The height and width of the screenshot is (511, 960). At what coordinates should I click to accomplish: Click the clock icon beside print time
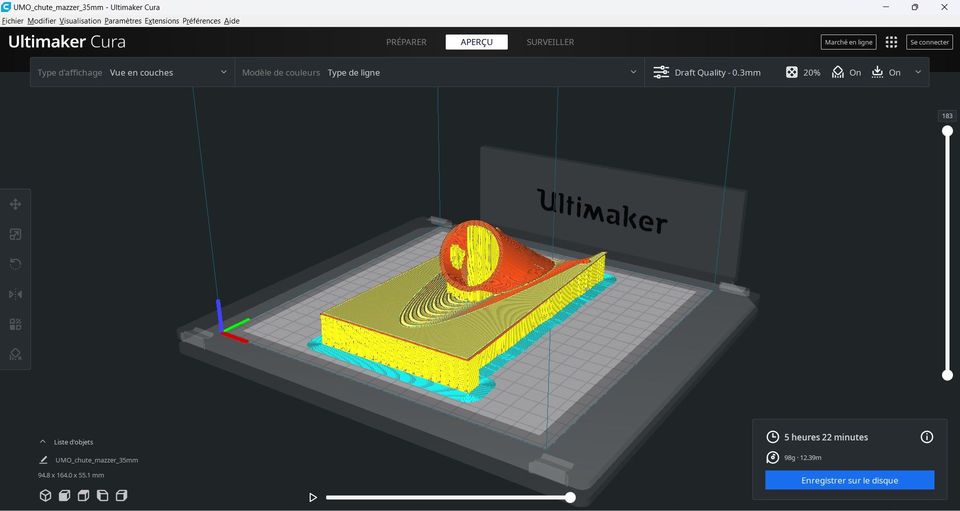pyautogui.click(x=773, y=437)
